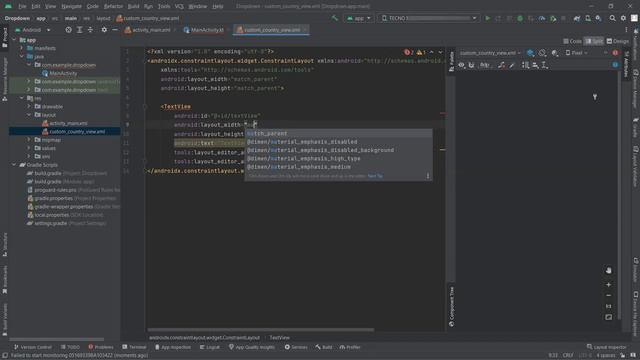Screen dimensions: 640x360
Task: Click the Guidelines icon in design toolbar
Action: coord(545,65)
